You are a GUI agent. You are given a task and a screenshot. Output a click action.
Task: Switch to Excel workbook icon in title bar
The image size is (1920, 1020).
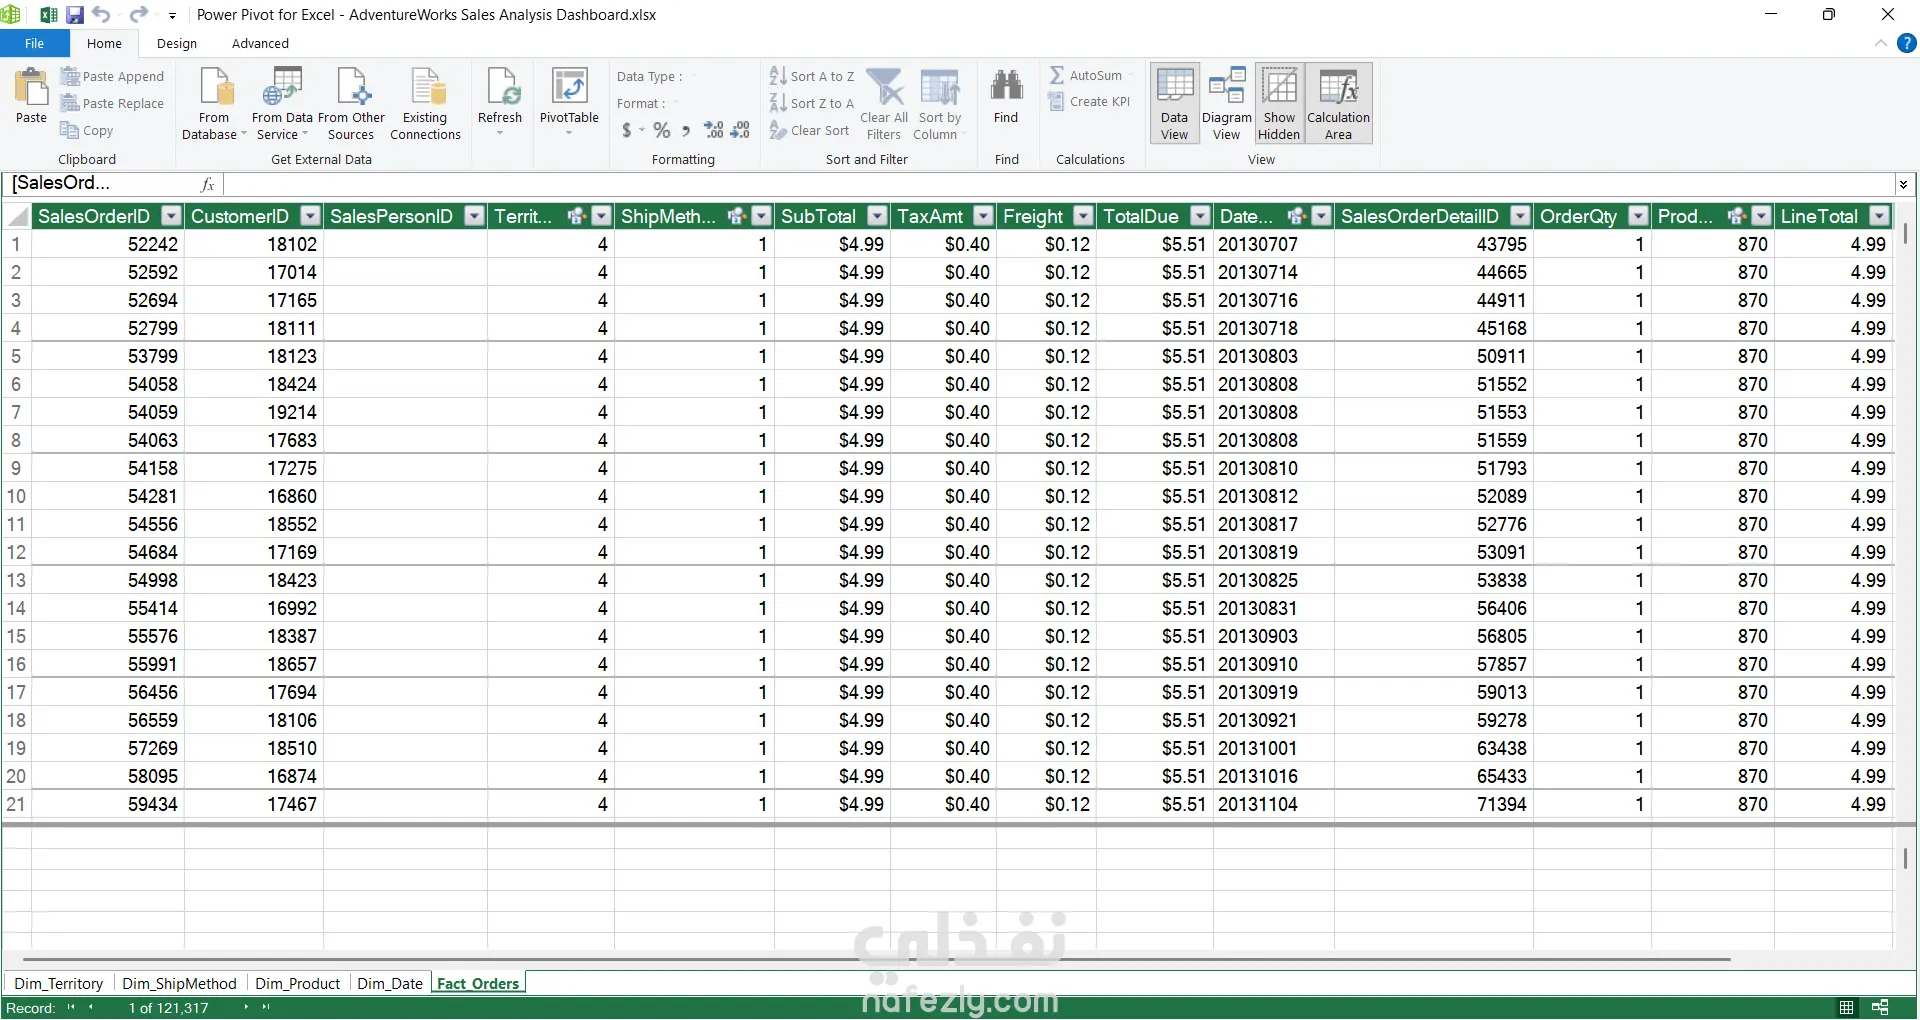[x=48, y=15]
